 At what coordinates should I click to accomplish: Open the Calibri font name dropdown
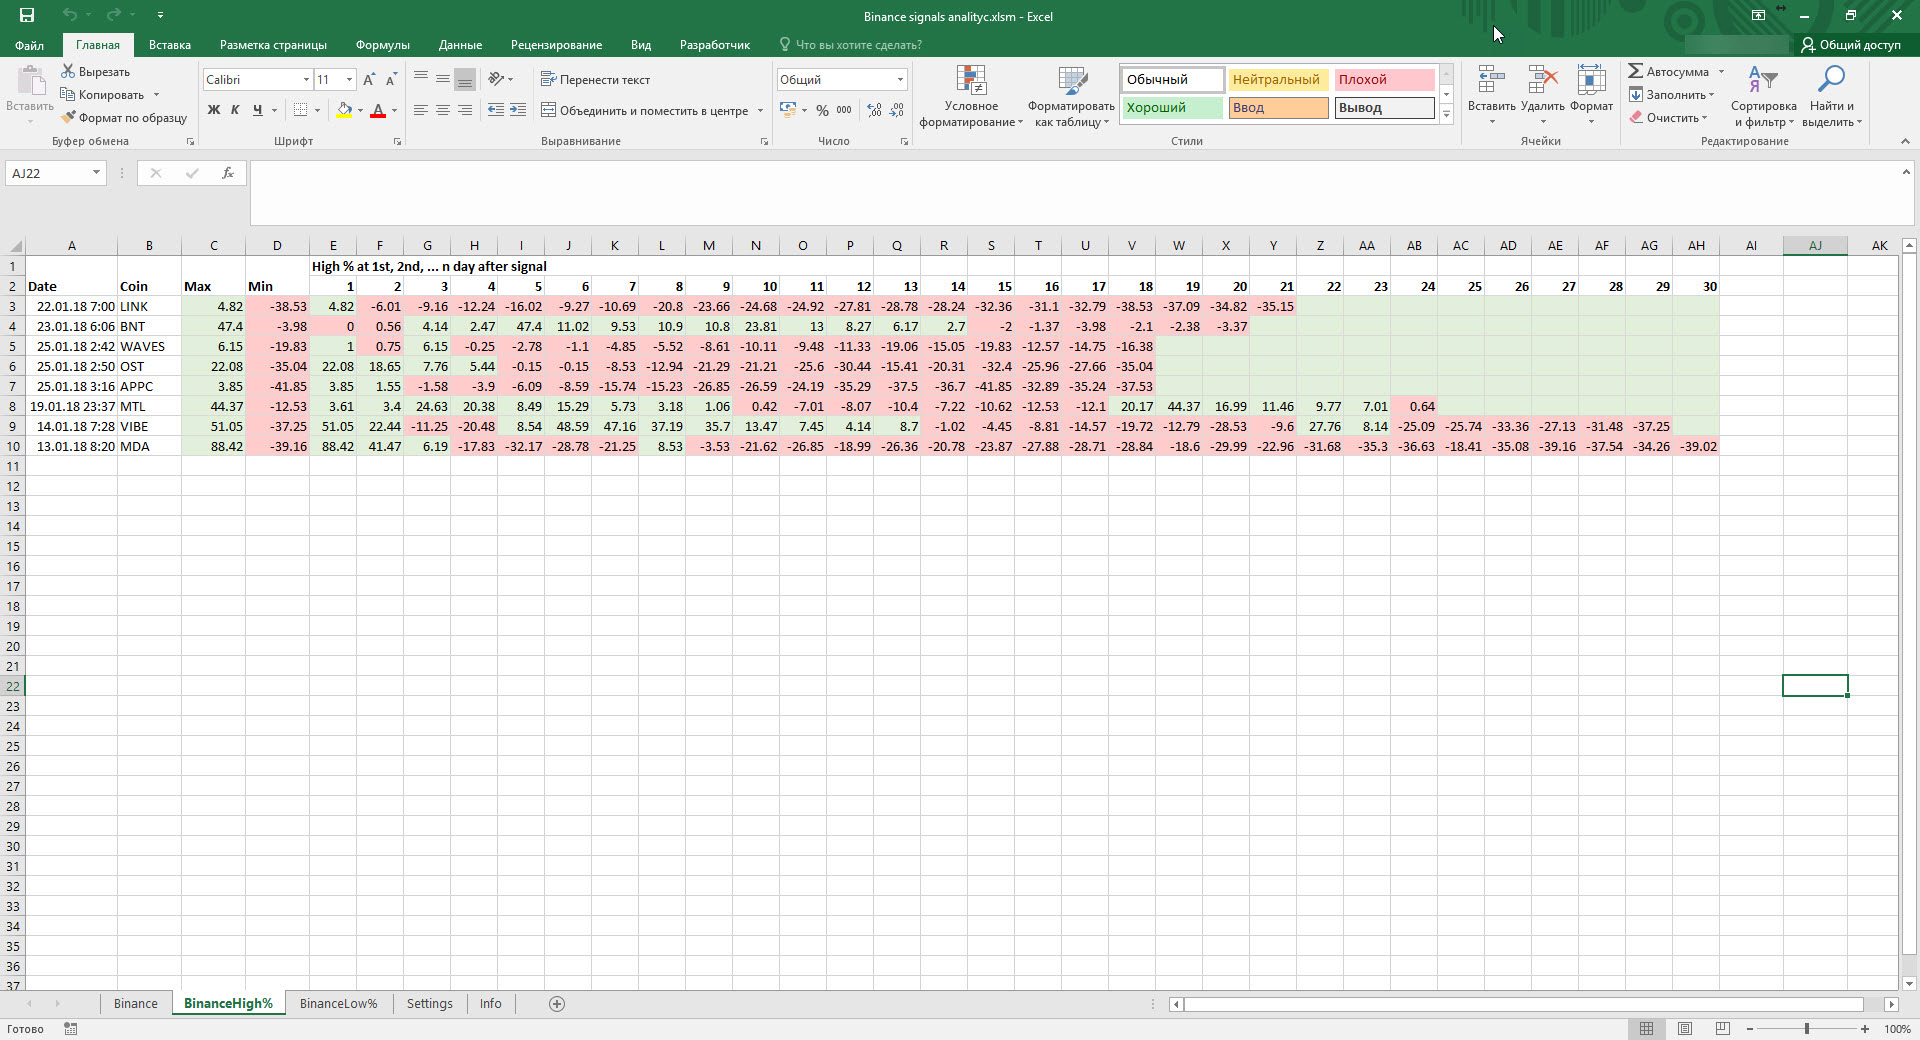[306, 80]
